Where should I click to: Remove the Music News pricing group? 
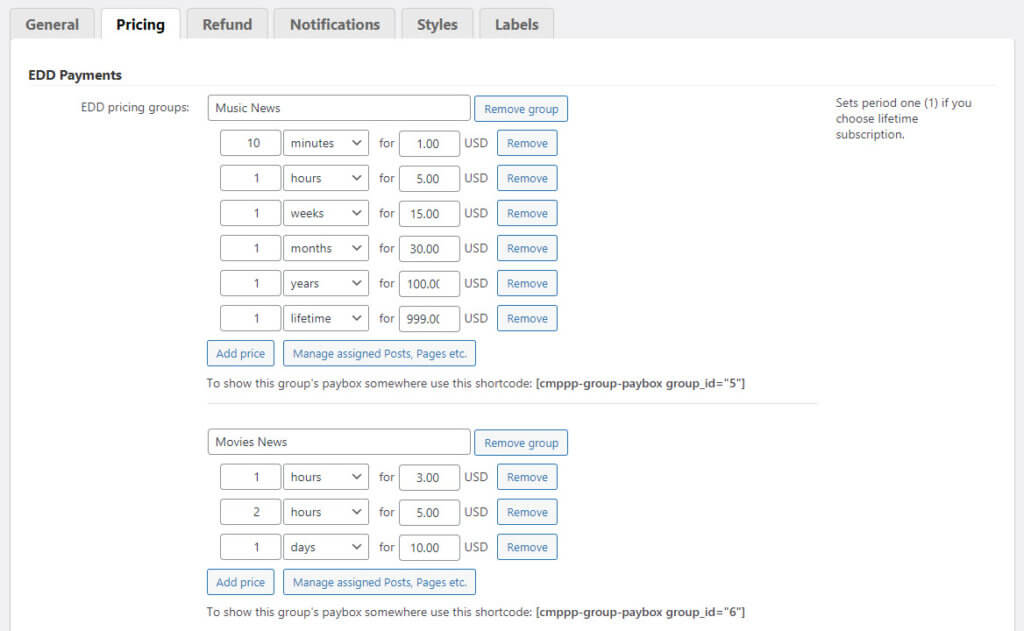tap(521, 108)
